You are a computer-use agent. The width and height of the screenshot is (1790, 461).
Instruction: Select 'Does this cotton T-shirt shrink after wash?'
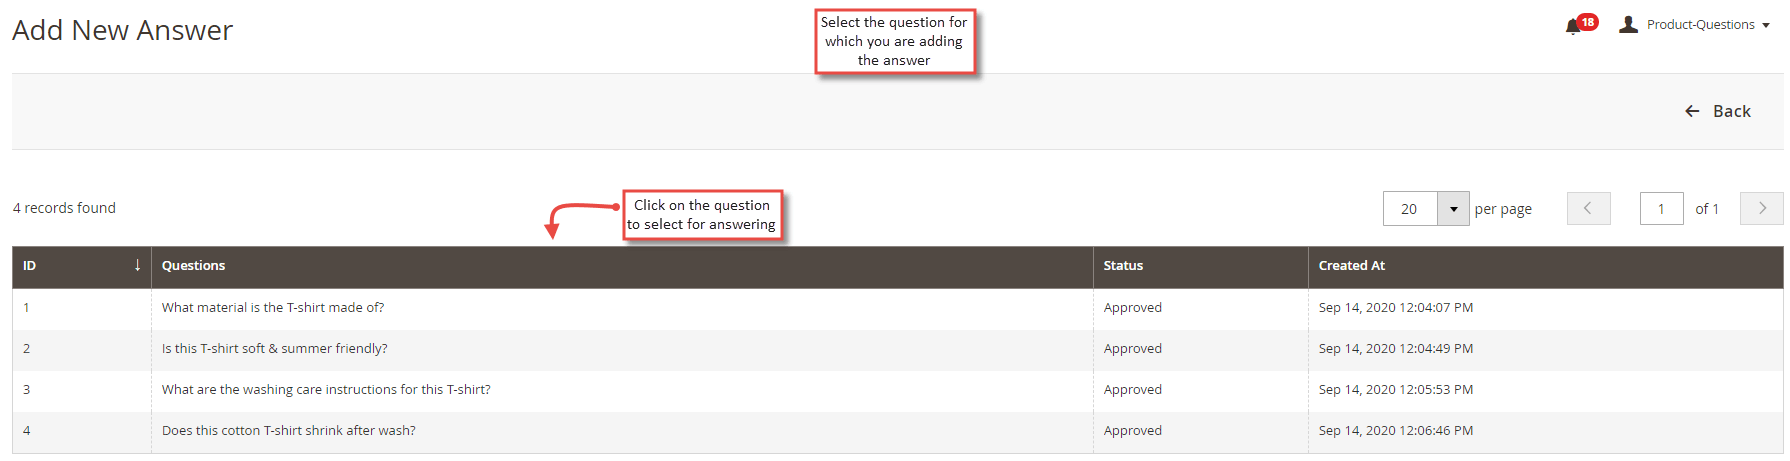[x=289, y=431]
